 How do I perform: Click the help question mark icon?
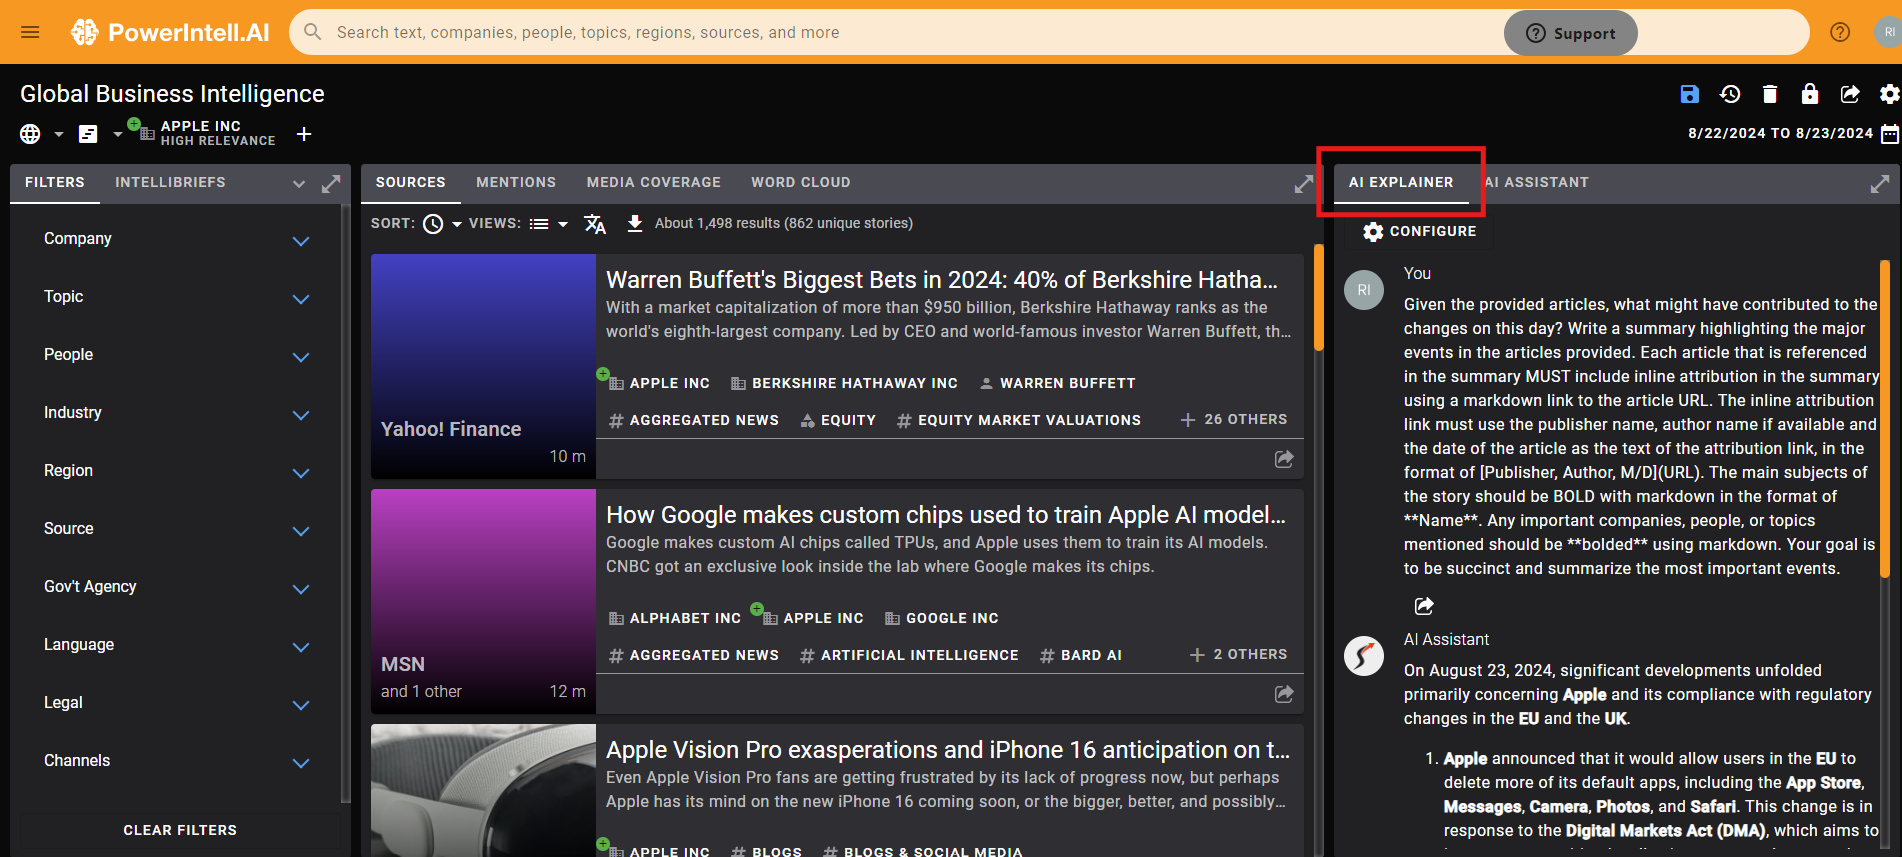(1840, 32)
